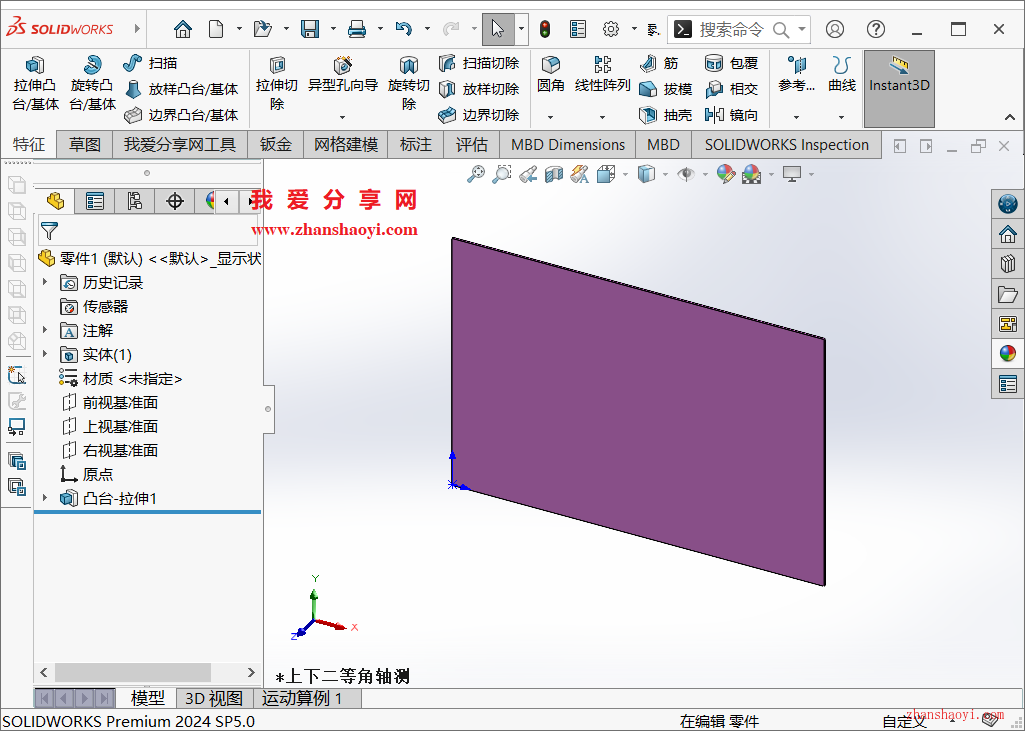Open the 异型孔向导 hole wizard
Screen dimensions: 1025x731
(343, 76)
